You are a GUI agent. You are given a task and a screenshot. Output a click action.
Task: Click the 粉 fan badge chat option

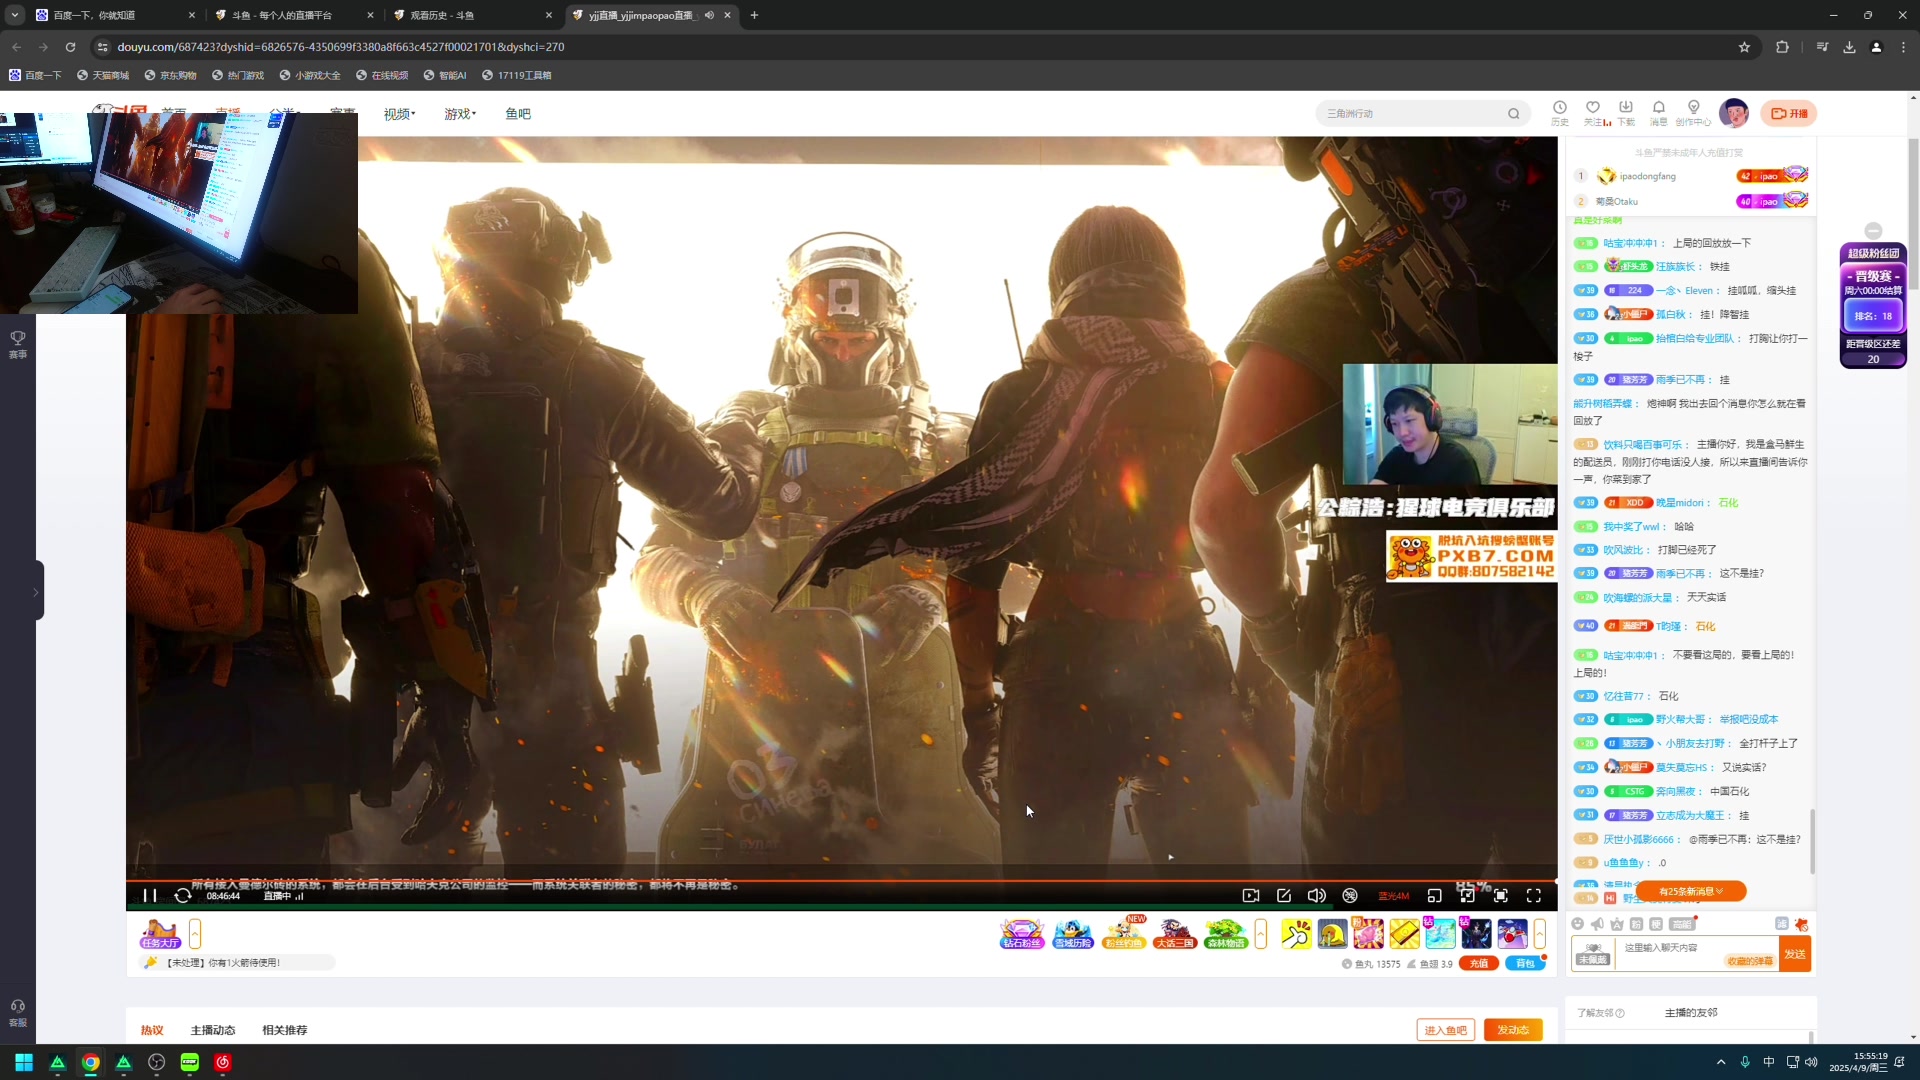coord(1636,924)
